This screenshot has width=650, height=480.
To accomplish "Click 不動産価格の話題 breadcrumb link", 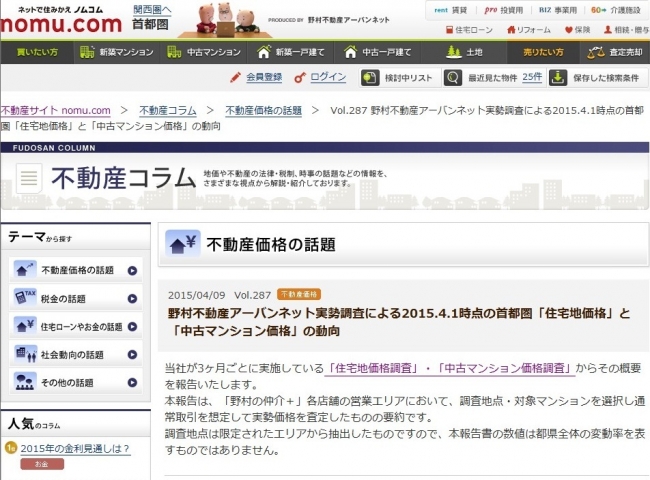I will (264, 110).
